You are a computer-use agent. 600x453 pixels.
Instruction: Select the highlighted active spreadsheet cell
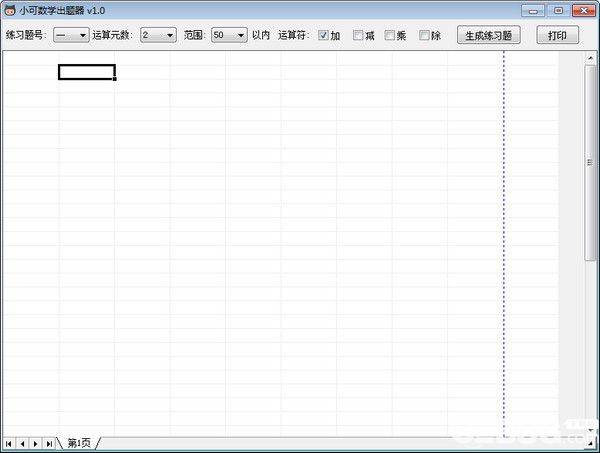[87, 72]
